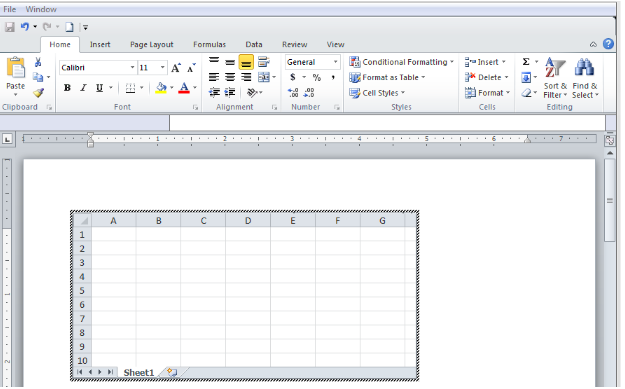
Task: Click Increase Decimal icon
Action: tap(293, 92)
